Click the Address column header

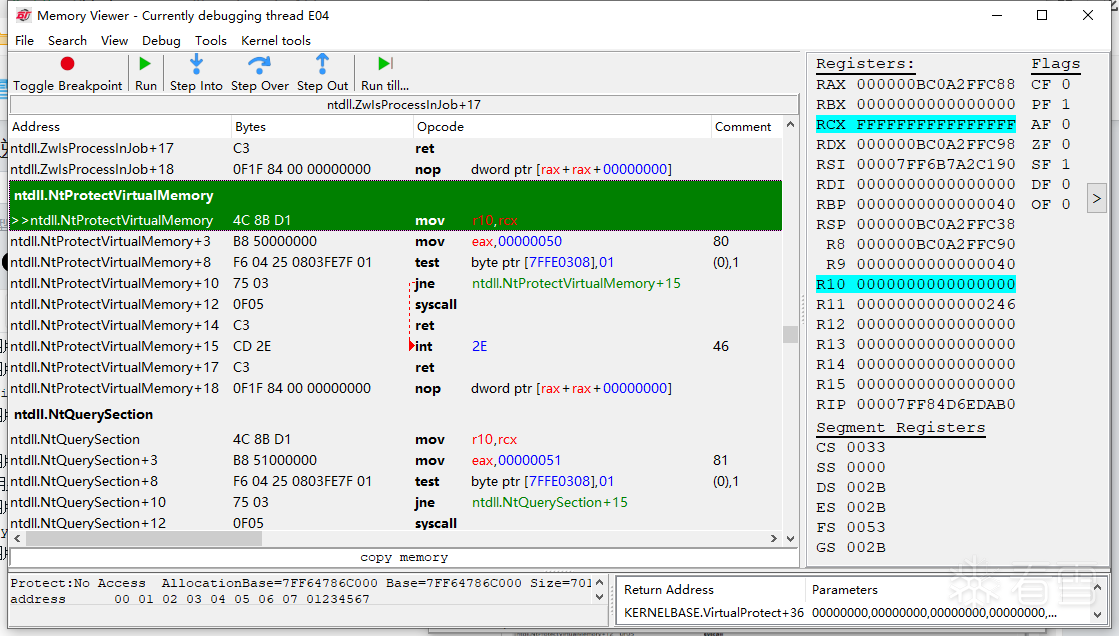point(120,126)
